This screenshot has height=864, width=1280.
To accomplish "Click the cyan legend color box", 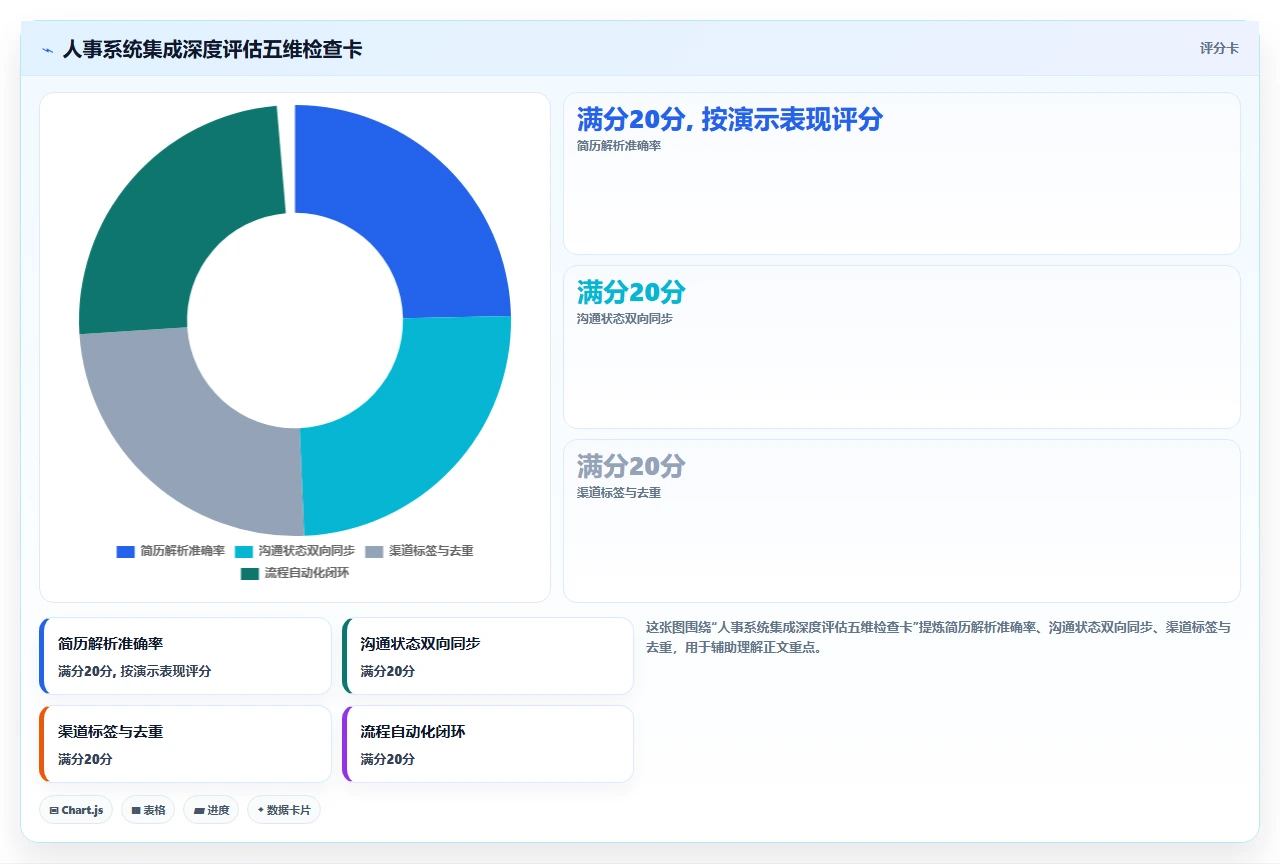I will coord(244,551).
